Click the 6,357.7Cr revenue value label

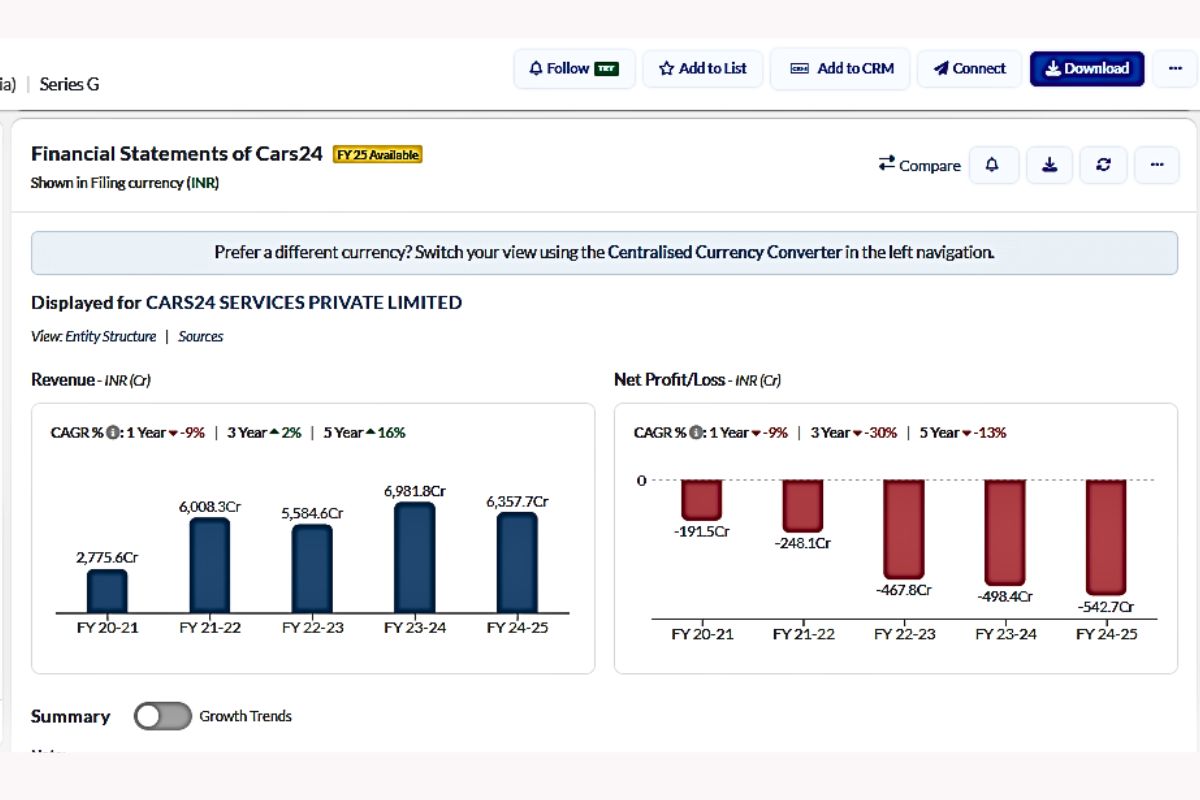point(517,501)
